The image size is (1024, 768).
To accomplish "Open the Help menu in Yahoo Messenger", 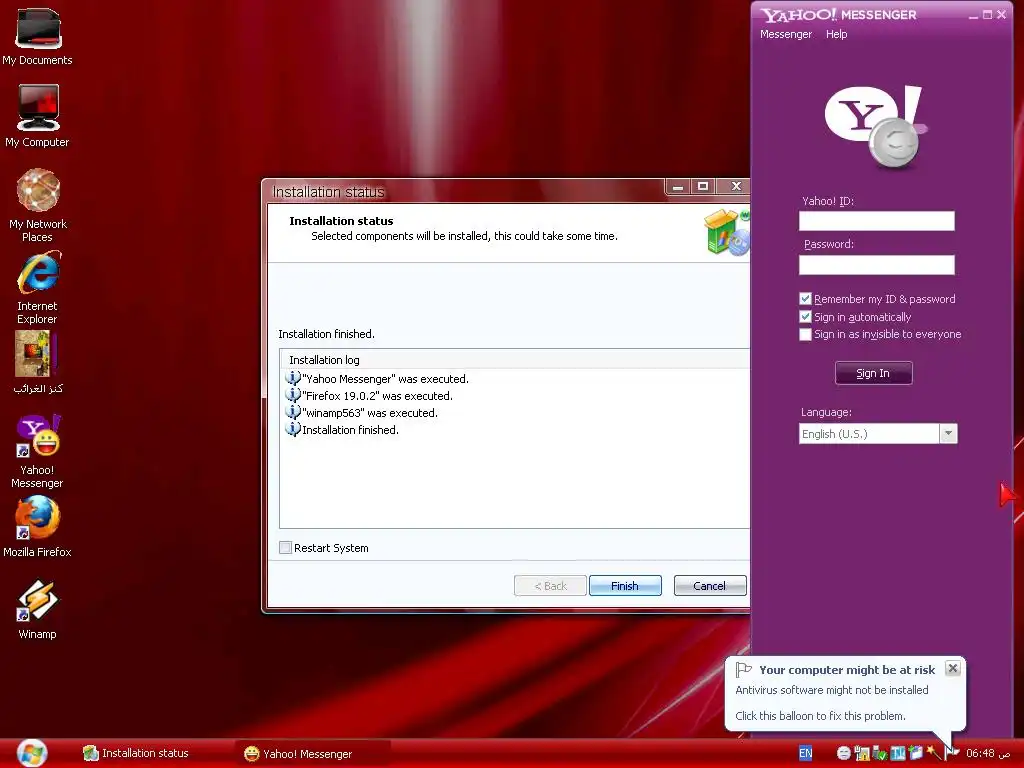I will 836,34.
